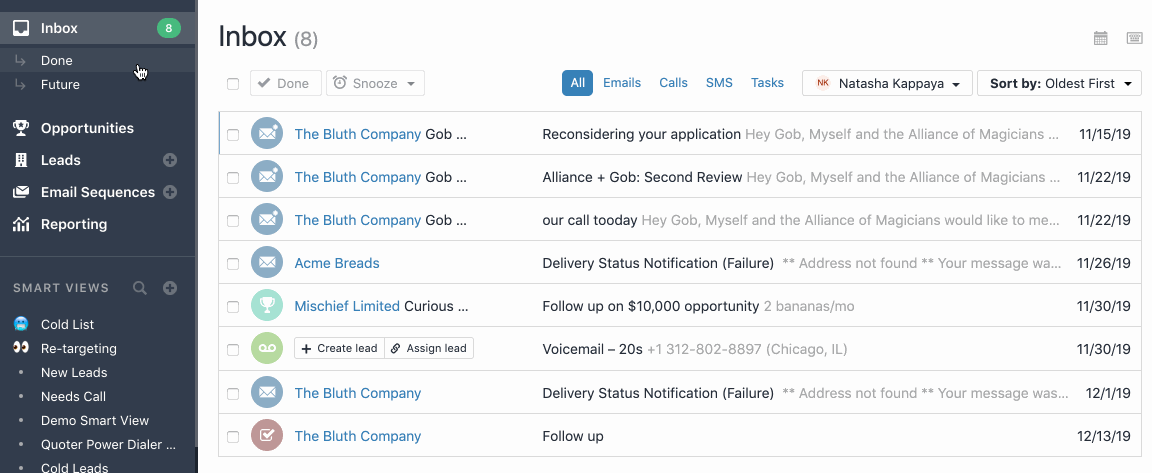Add new Email Sequence with plus icon
Viewport: 1152px width, 473px height.
coord(170,192)
